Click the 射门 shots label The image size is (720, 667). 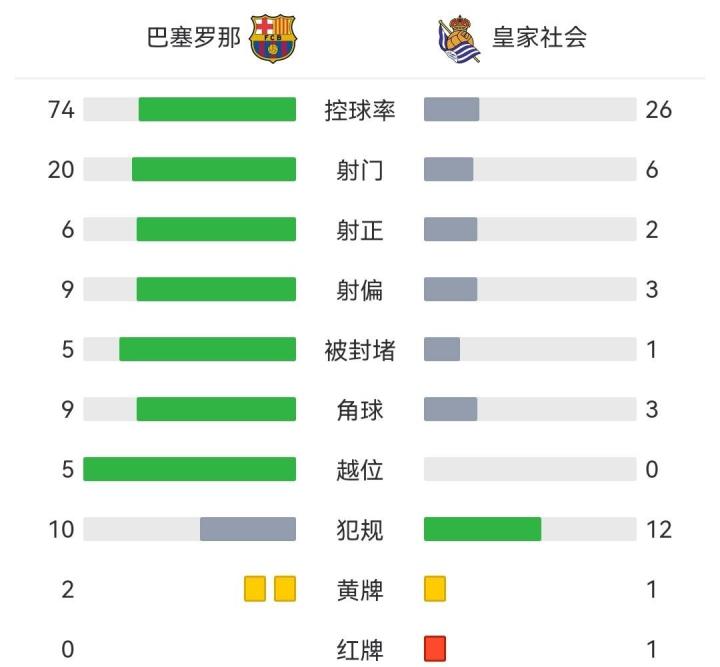click(360, 170)
